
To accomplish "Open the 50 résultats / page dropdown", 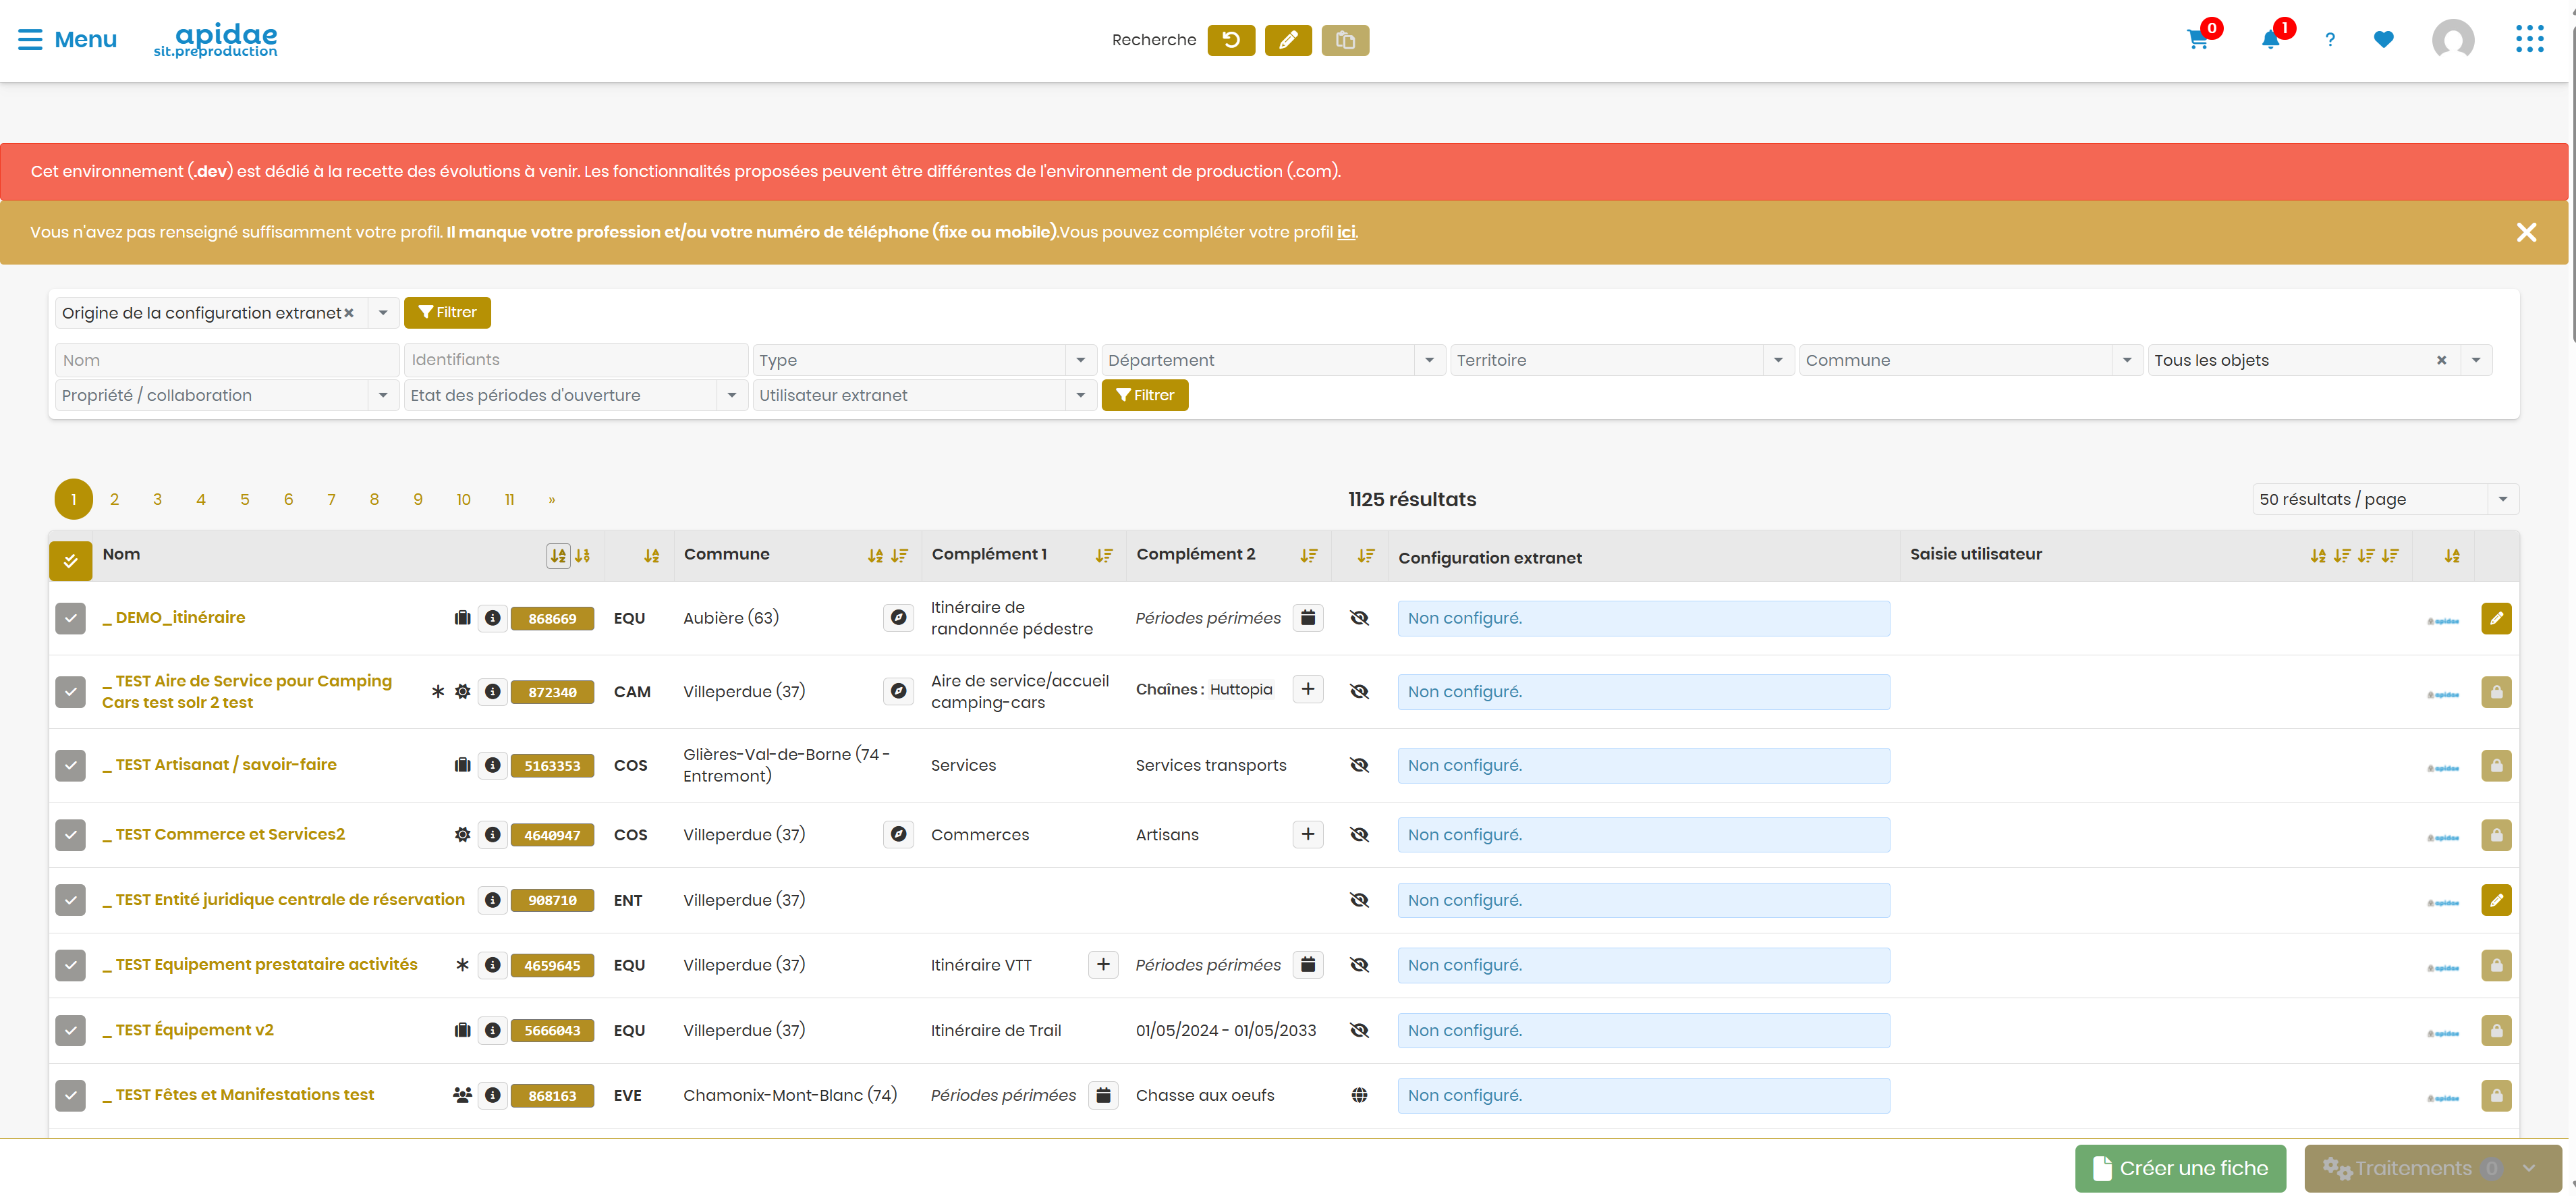I will coord(2385,499).
